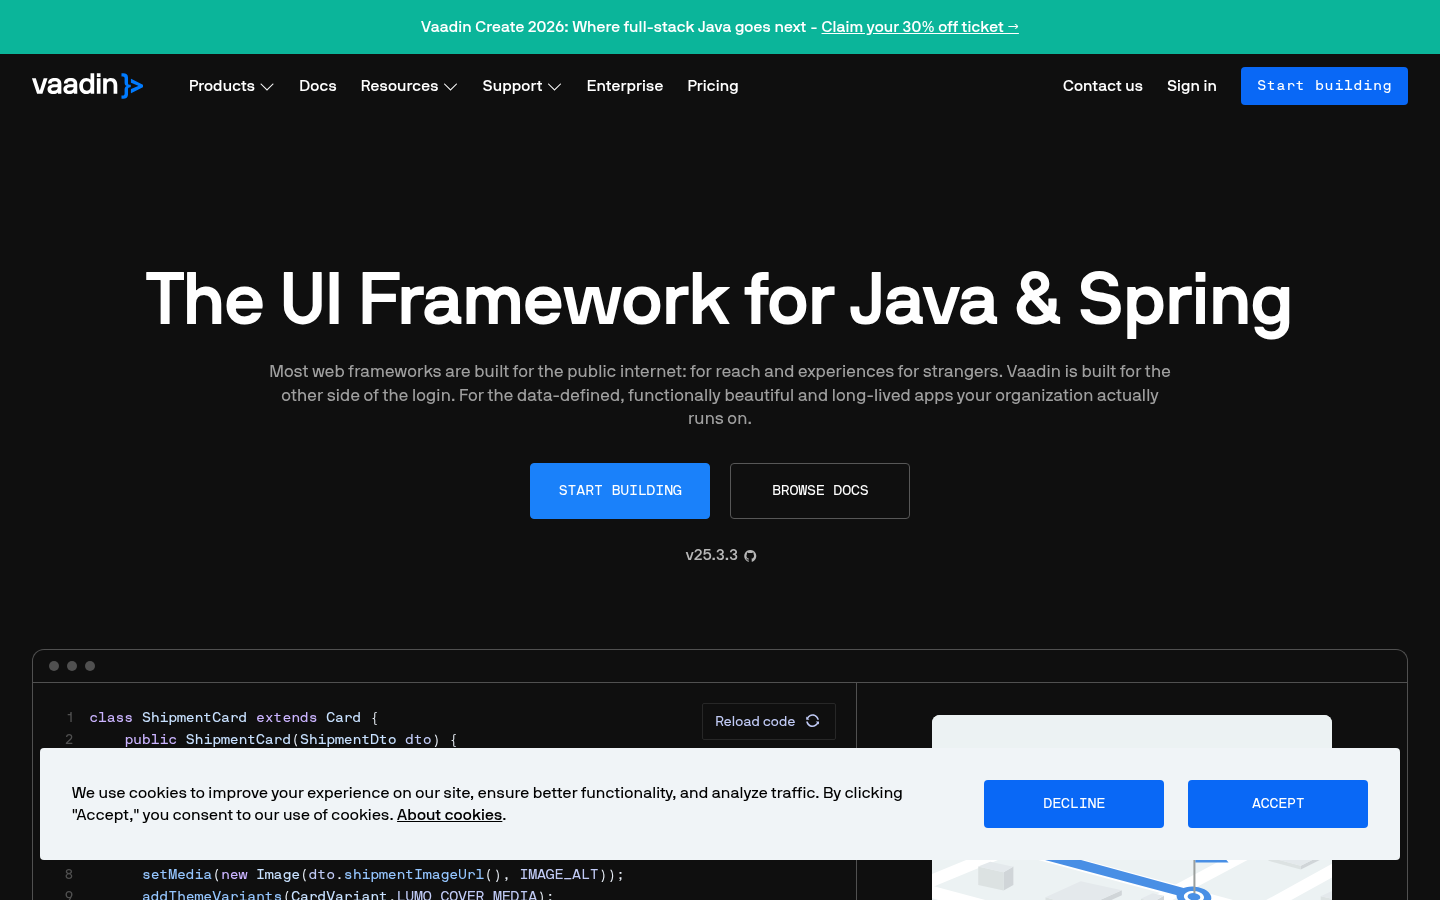
Task: Click the v25.3.3 version text
Action: 711,555
